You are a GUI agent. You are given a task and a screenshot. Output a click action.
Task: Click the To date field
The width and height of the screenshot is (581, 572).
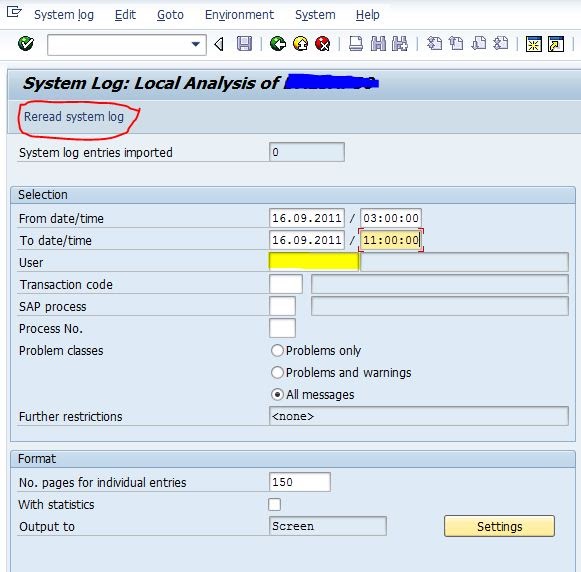[307, 240]
